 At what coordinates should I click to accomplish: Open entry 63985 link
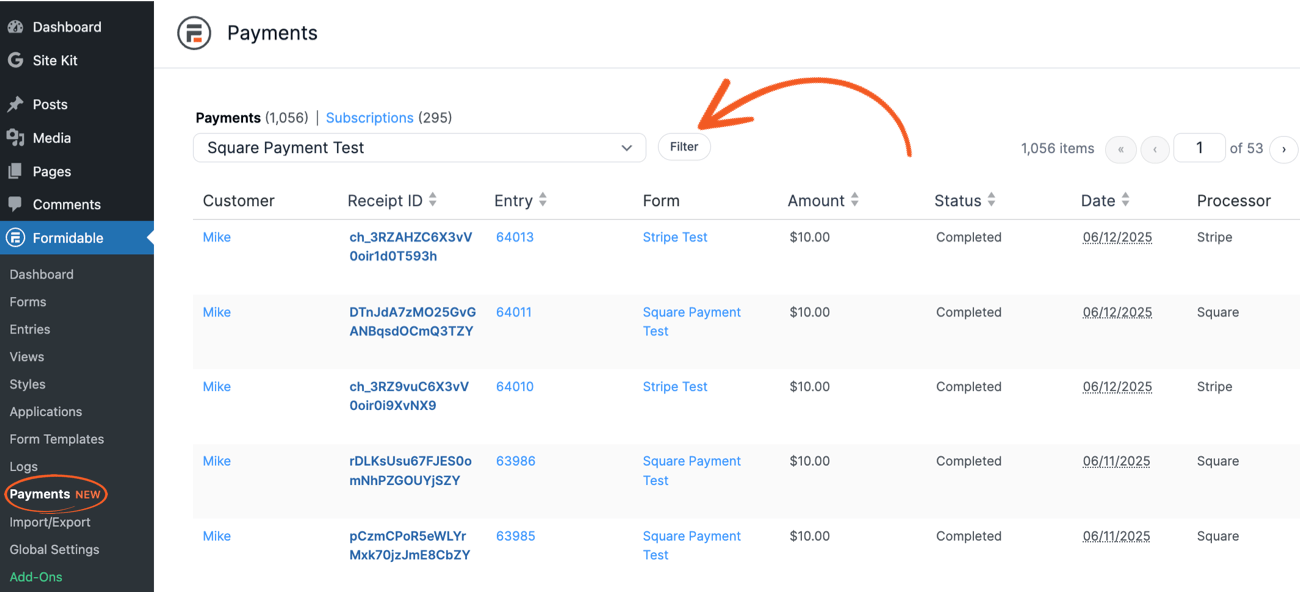516,537
